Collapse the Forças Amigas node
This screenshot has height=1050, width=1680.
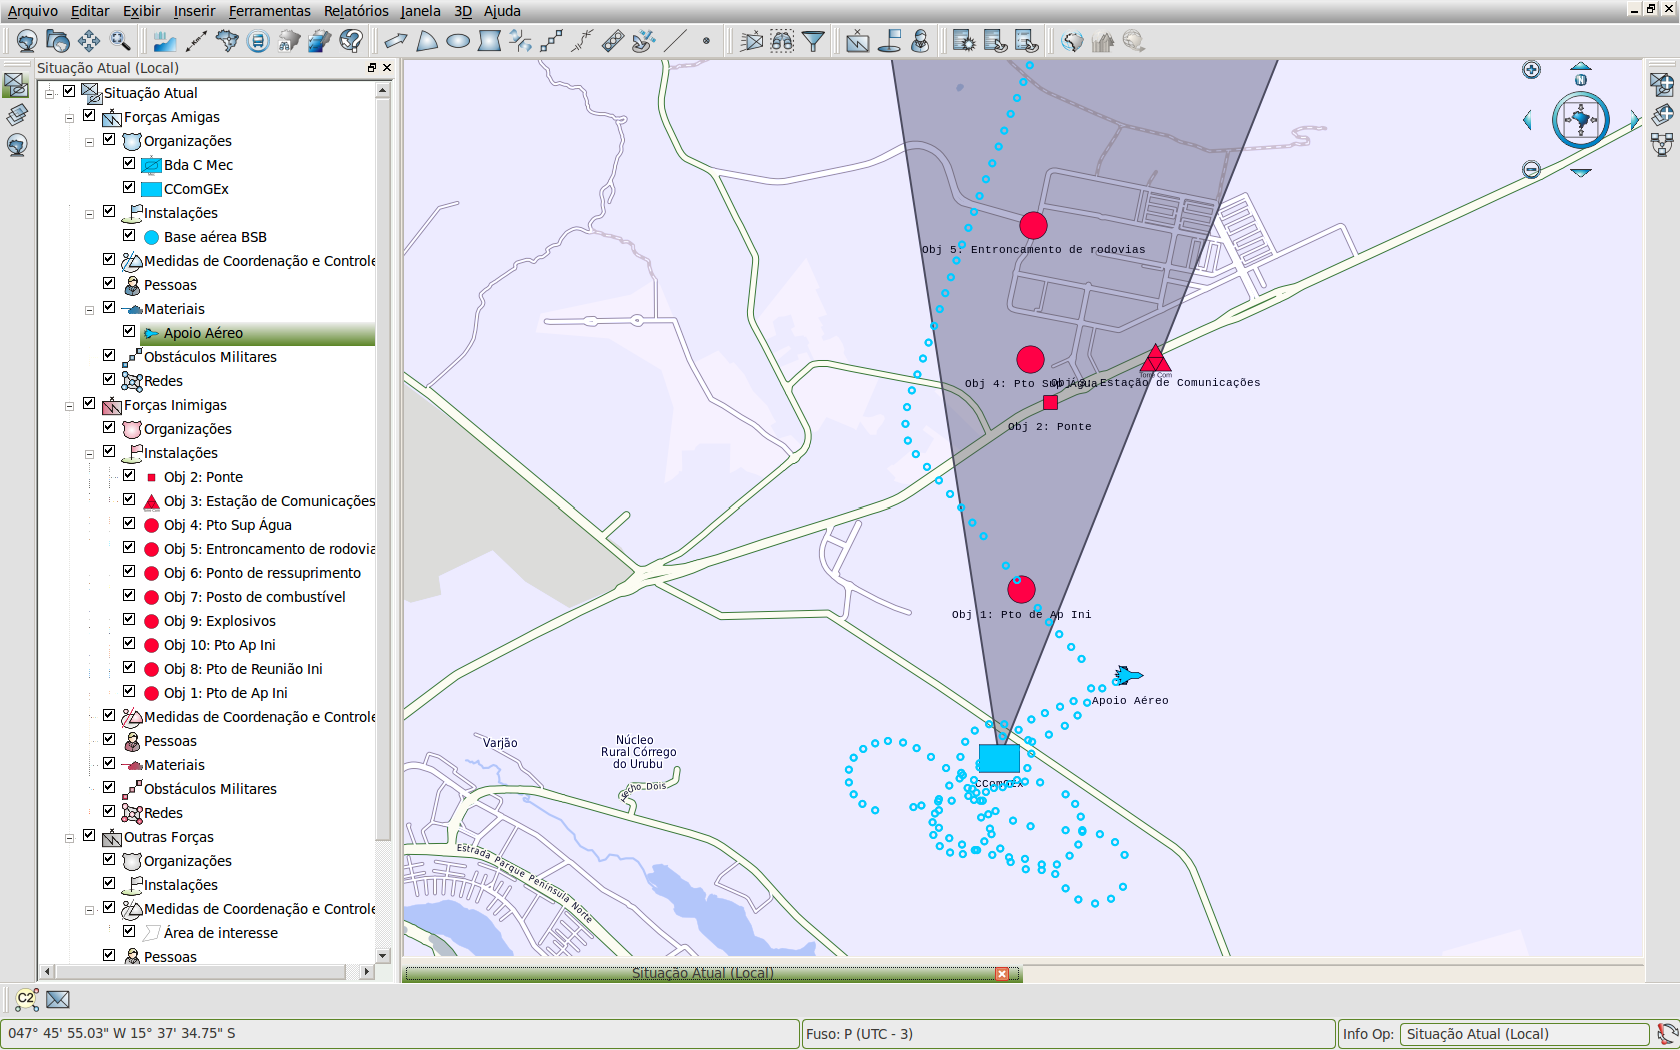tap(69, 118)
